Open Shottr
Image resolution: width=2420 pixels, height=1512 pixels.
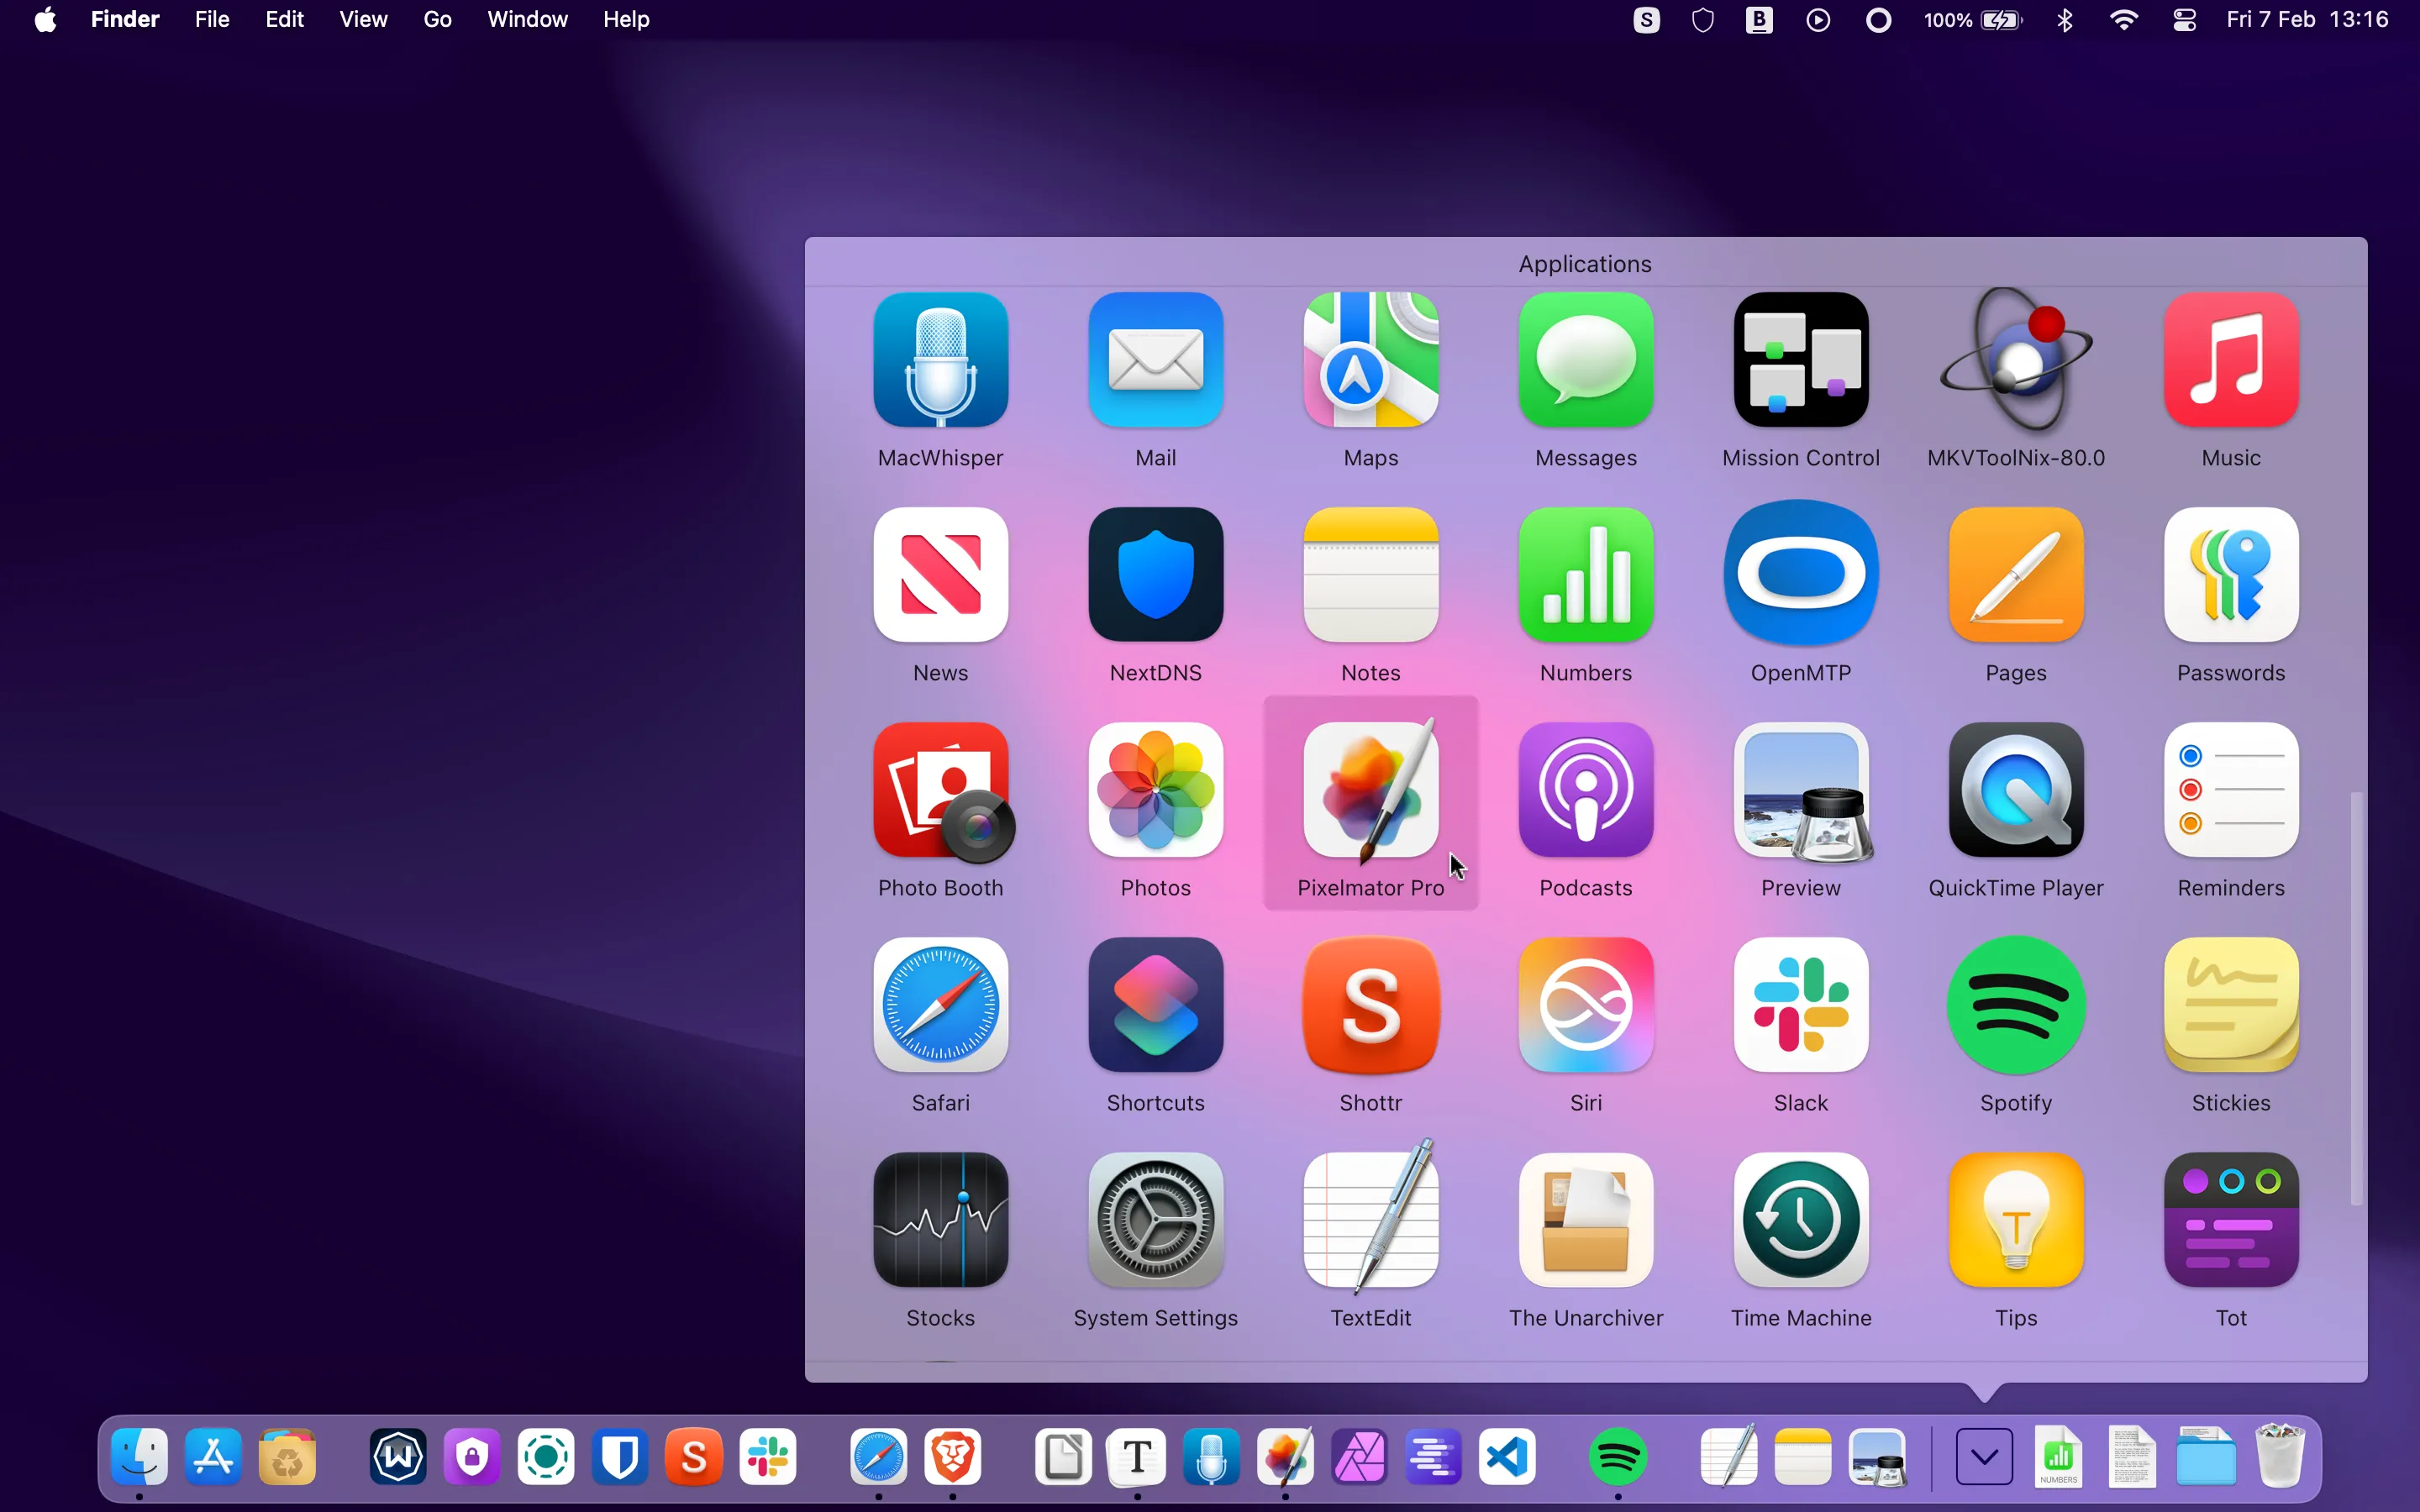click(x=1369, y=1005)
